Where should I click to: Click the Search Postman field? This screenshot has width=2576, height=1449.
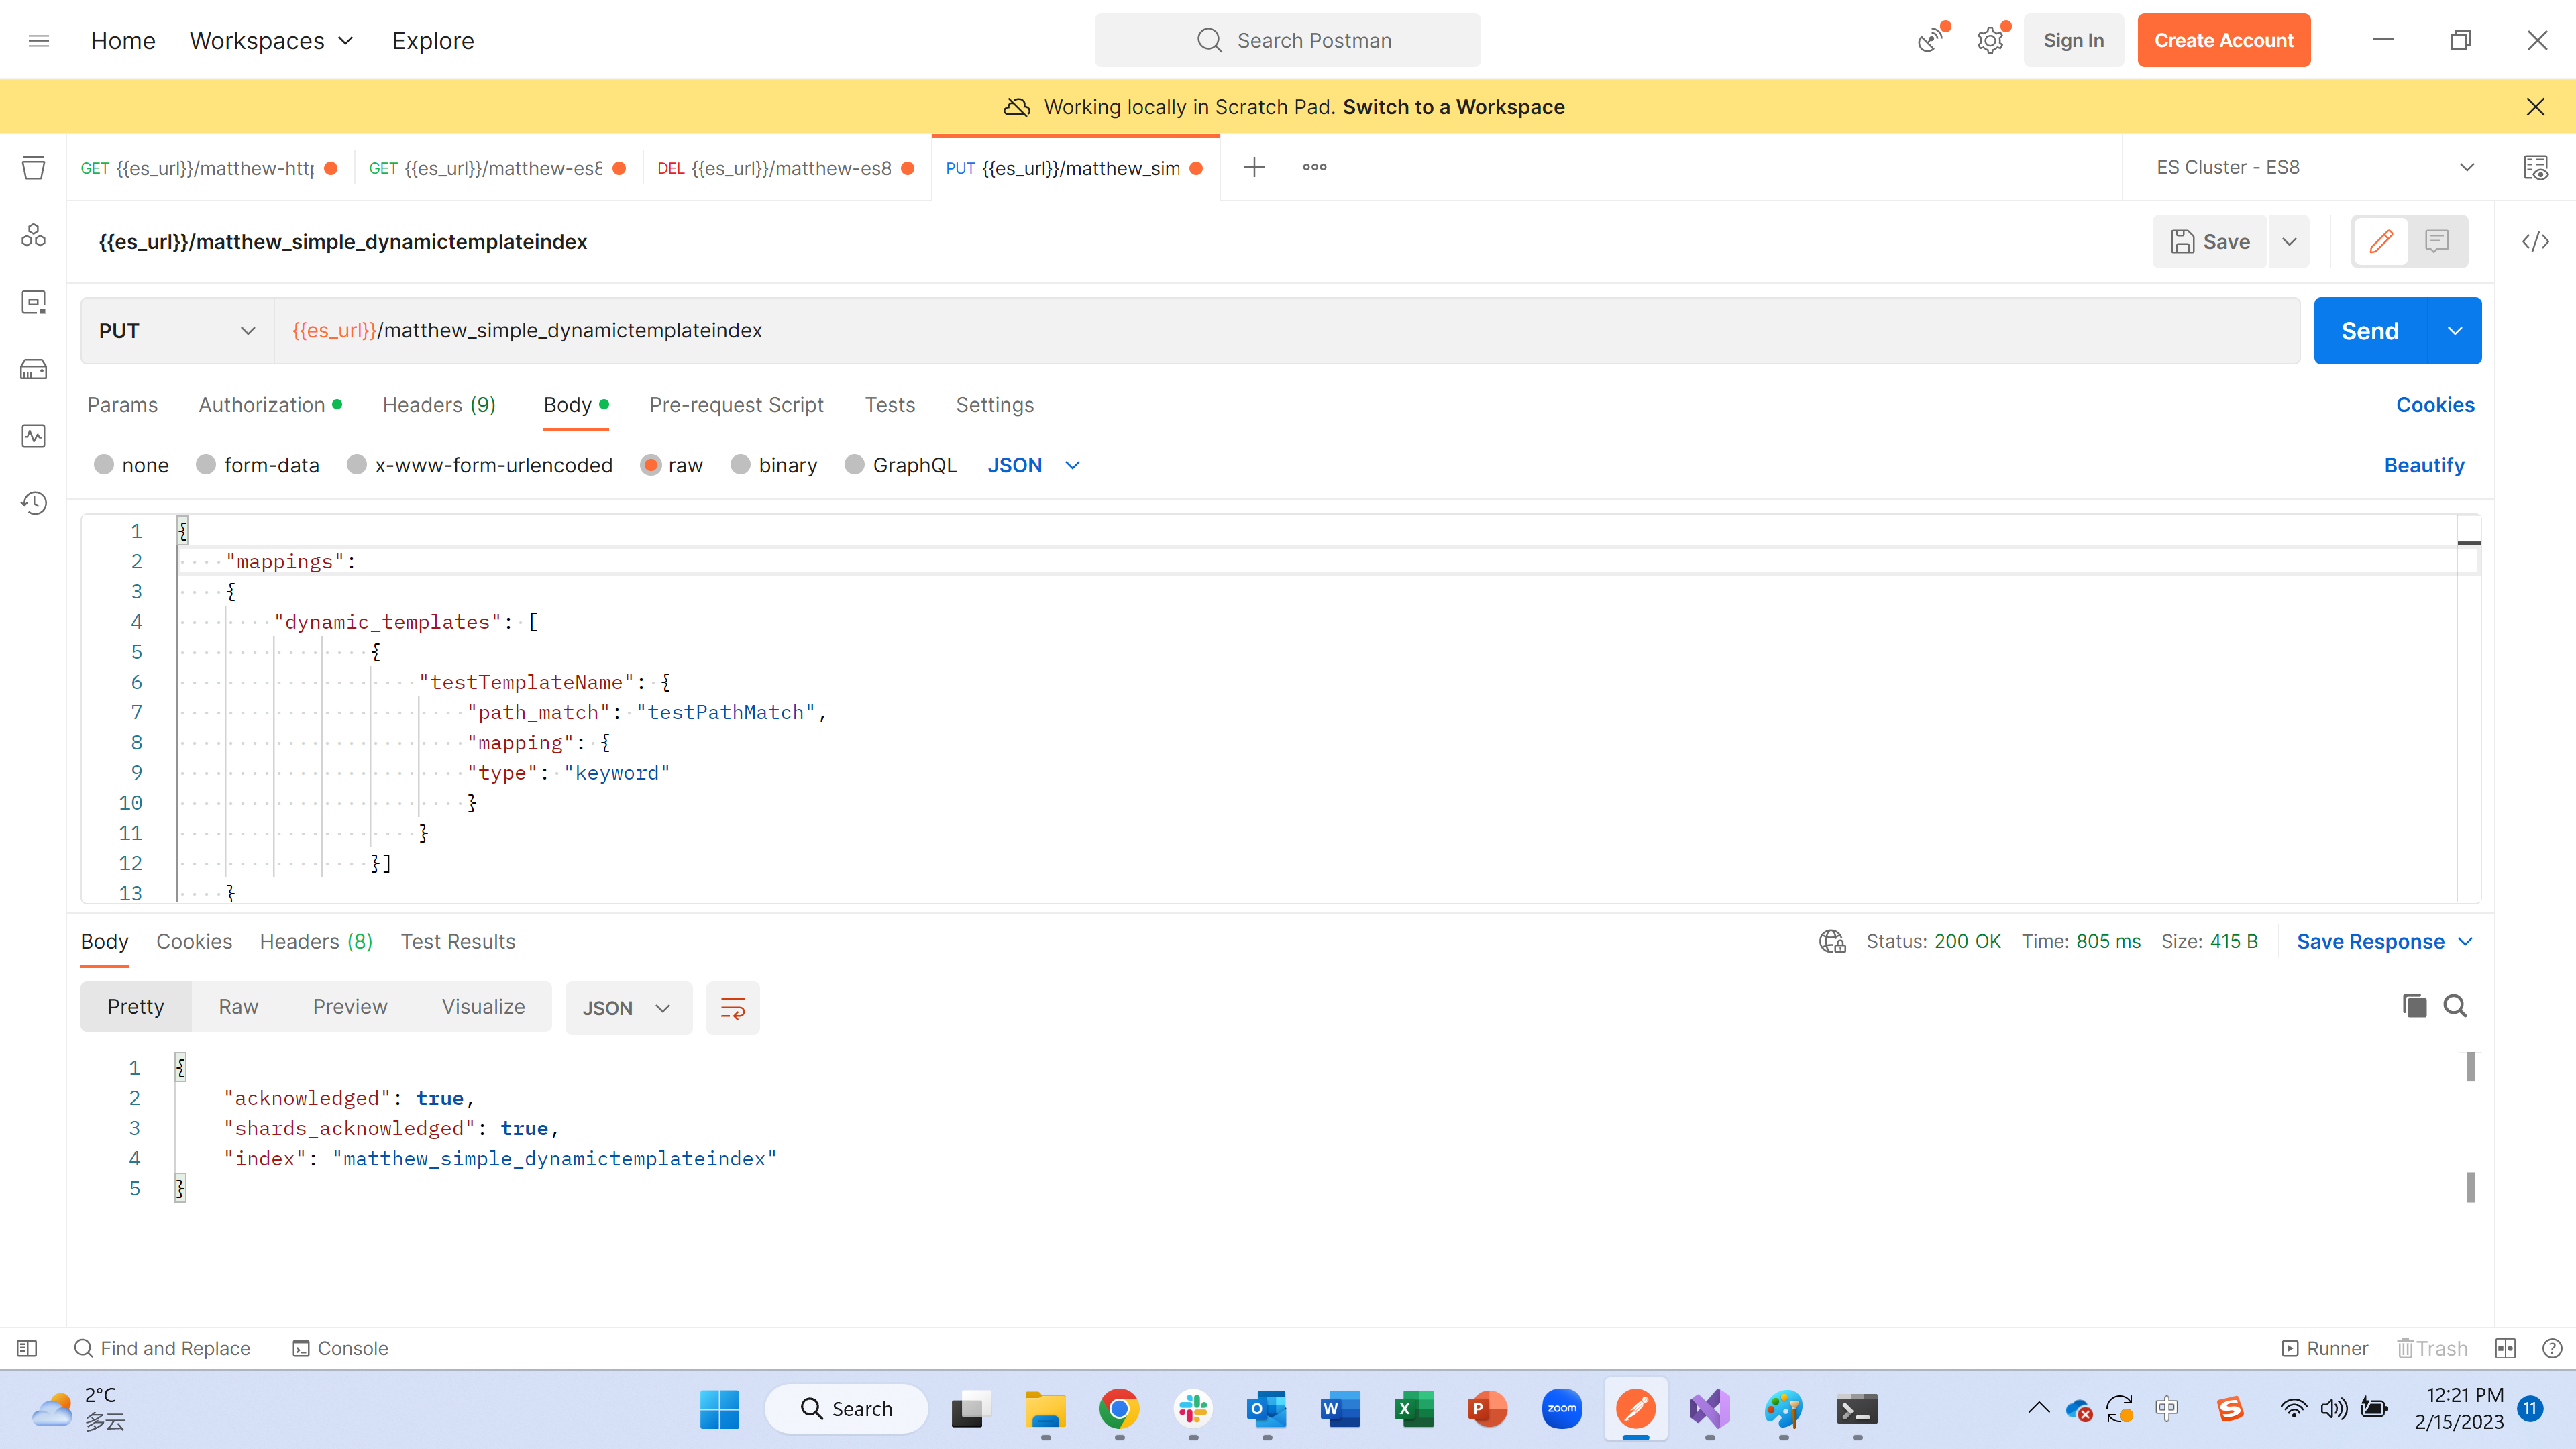tap(1287, 40)
